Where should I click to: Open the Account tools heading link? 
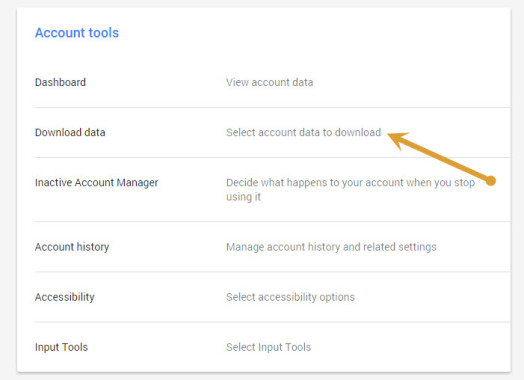tap(77, 33)
